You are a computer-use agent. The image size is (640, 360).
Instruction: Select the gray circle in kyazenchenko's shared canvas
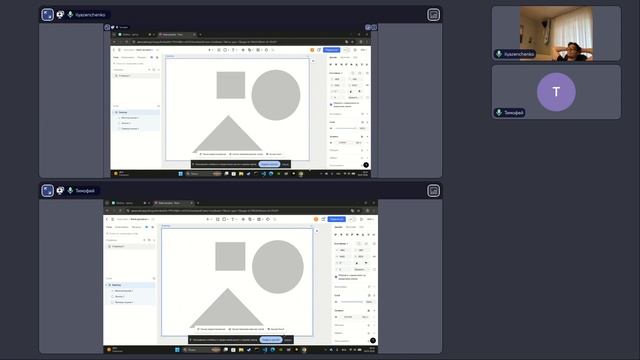tap(276, 95)
